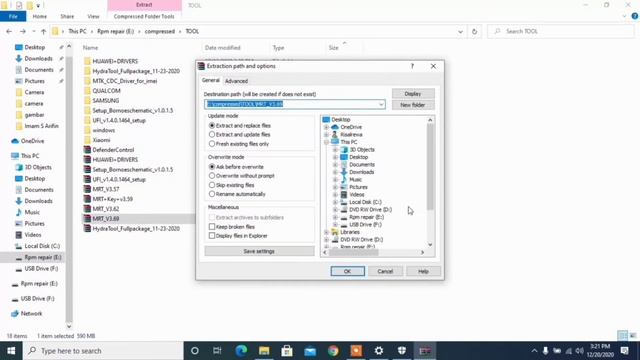Open Explorer address bar history dropdown
Screen dimensions: 640x360
pos(460,31)
